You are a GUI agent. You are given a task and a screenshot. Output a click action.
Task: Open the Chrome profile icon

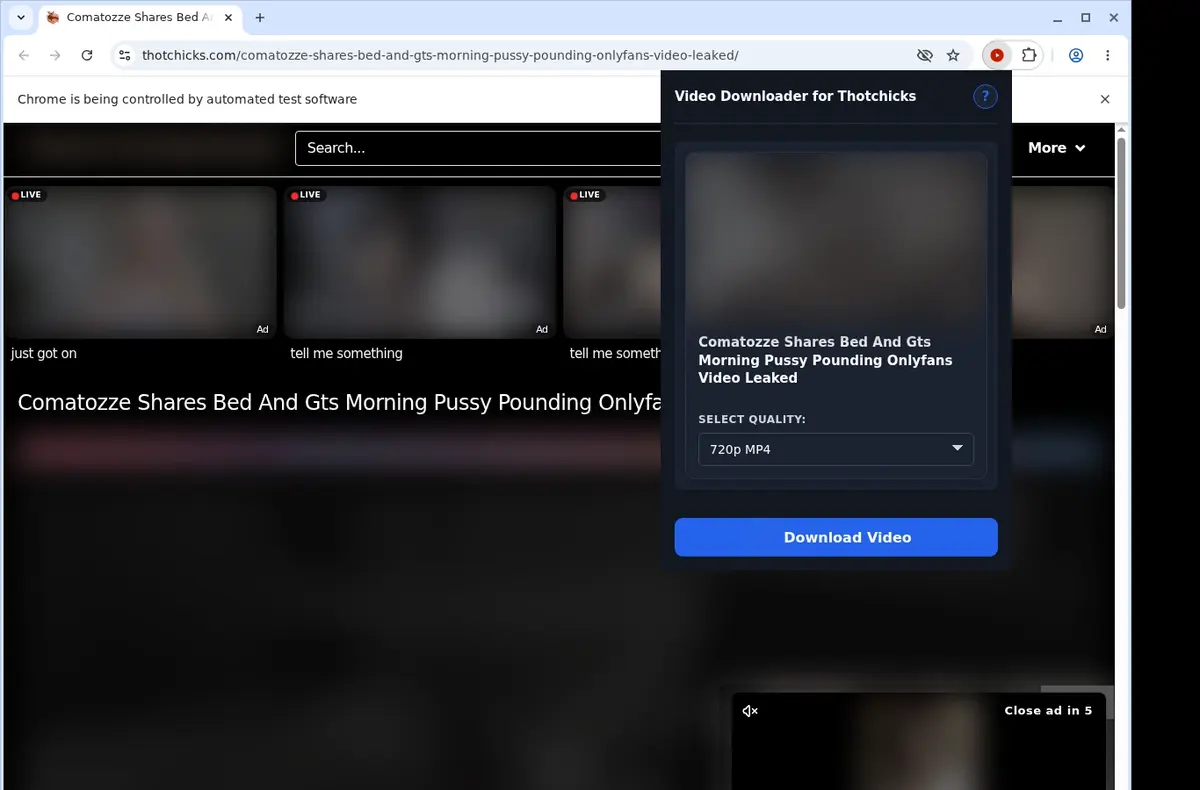point(1076,56)
